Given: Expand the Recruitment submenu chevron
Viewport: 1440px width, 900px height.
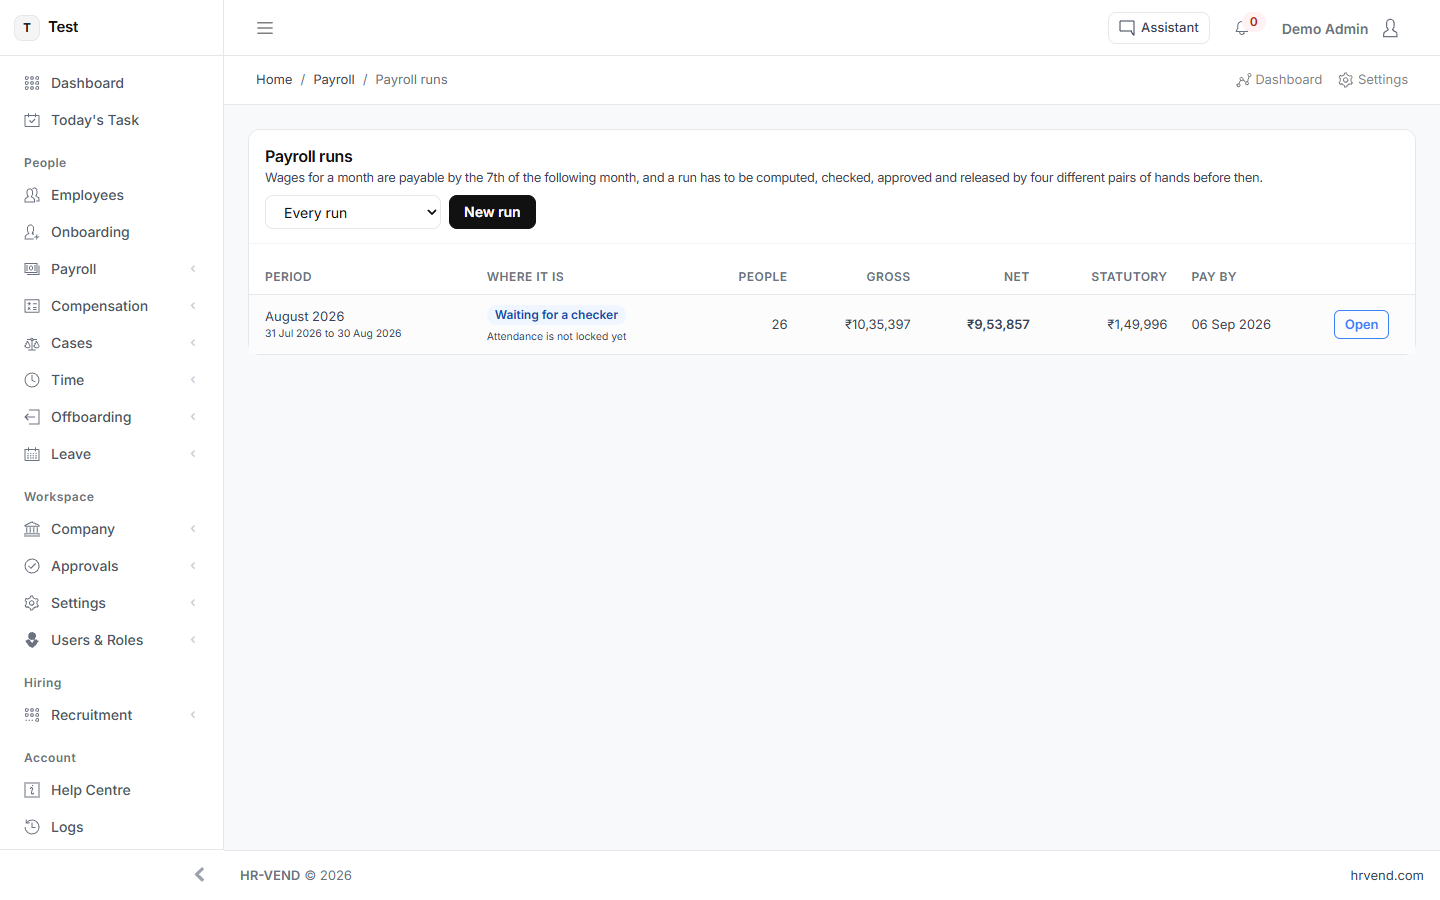Looking at the screenshot, I should 193,715.
